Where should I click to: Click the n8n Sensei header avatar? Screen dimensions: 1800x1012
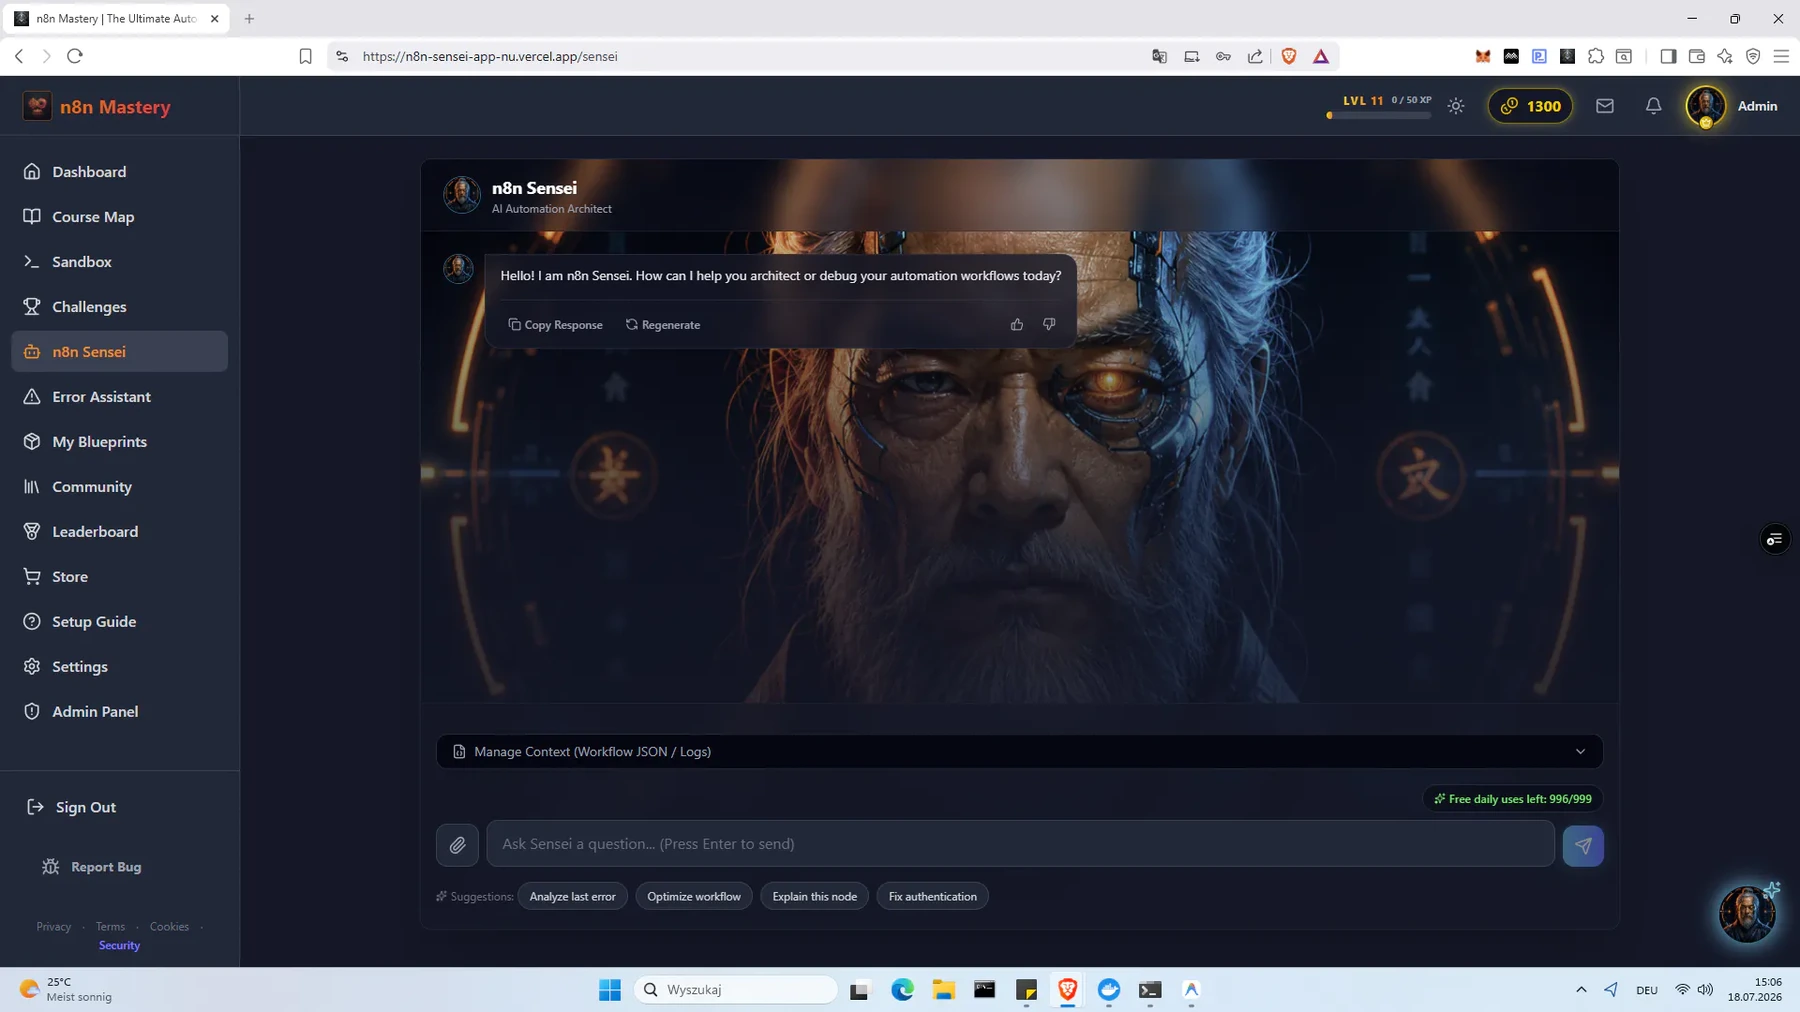[x=462, y=195]
